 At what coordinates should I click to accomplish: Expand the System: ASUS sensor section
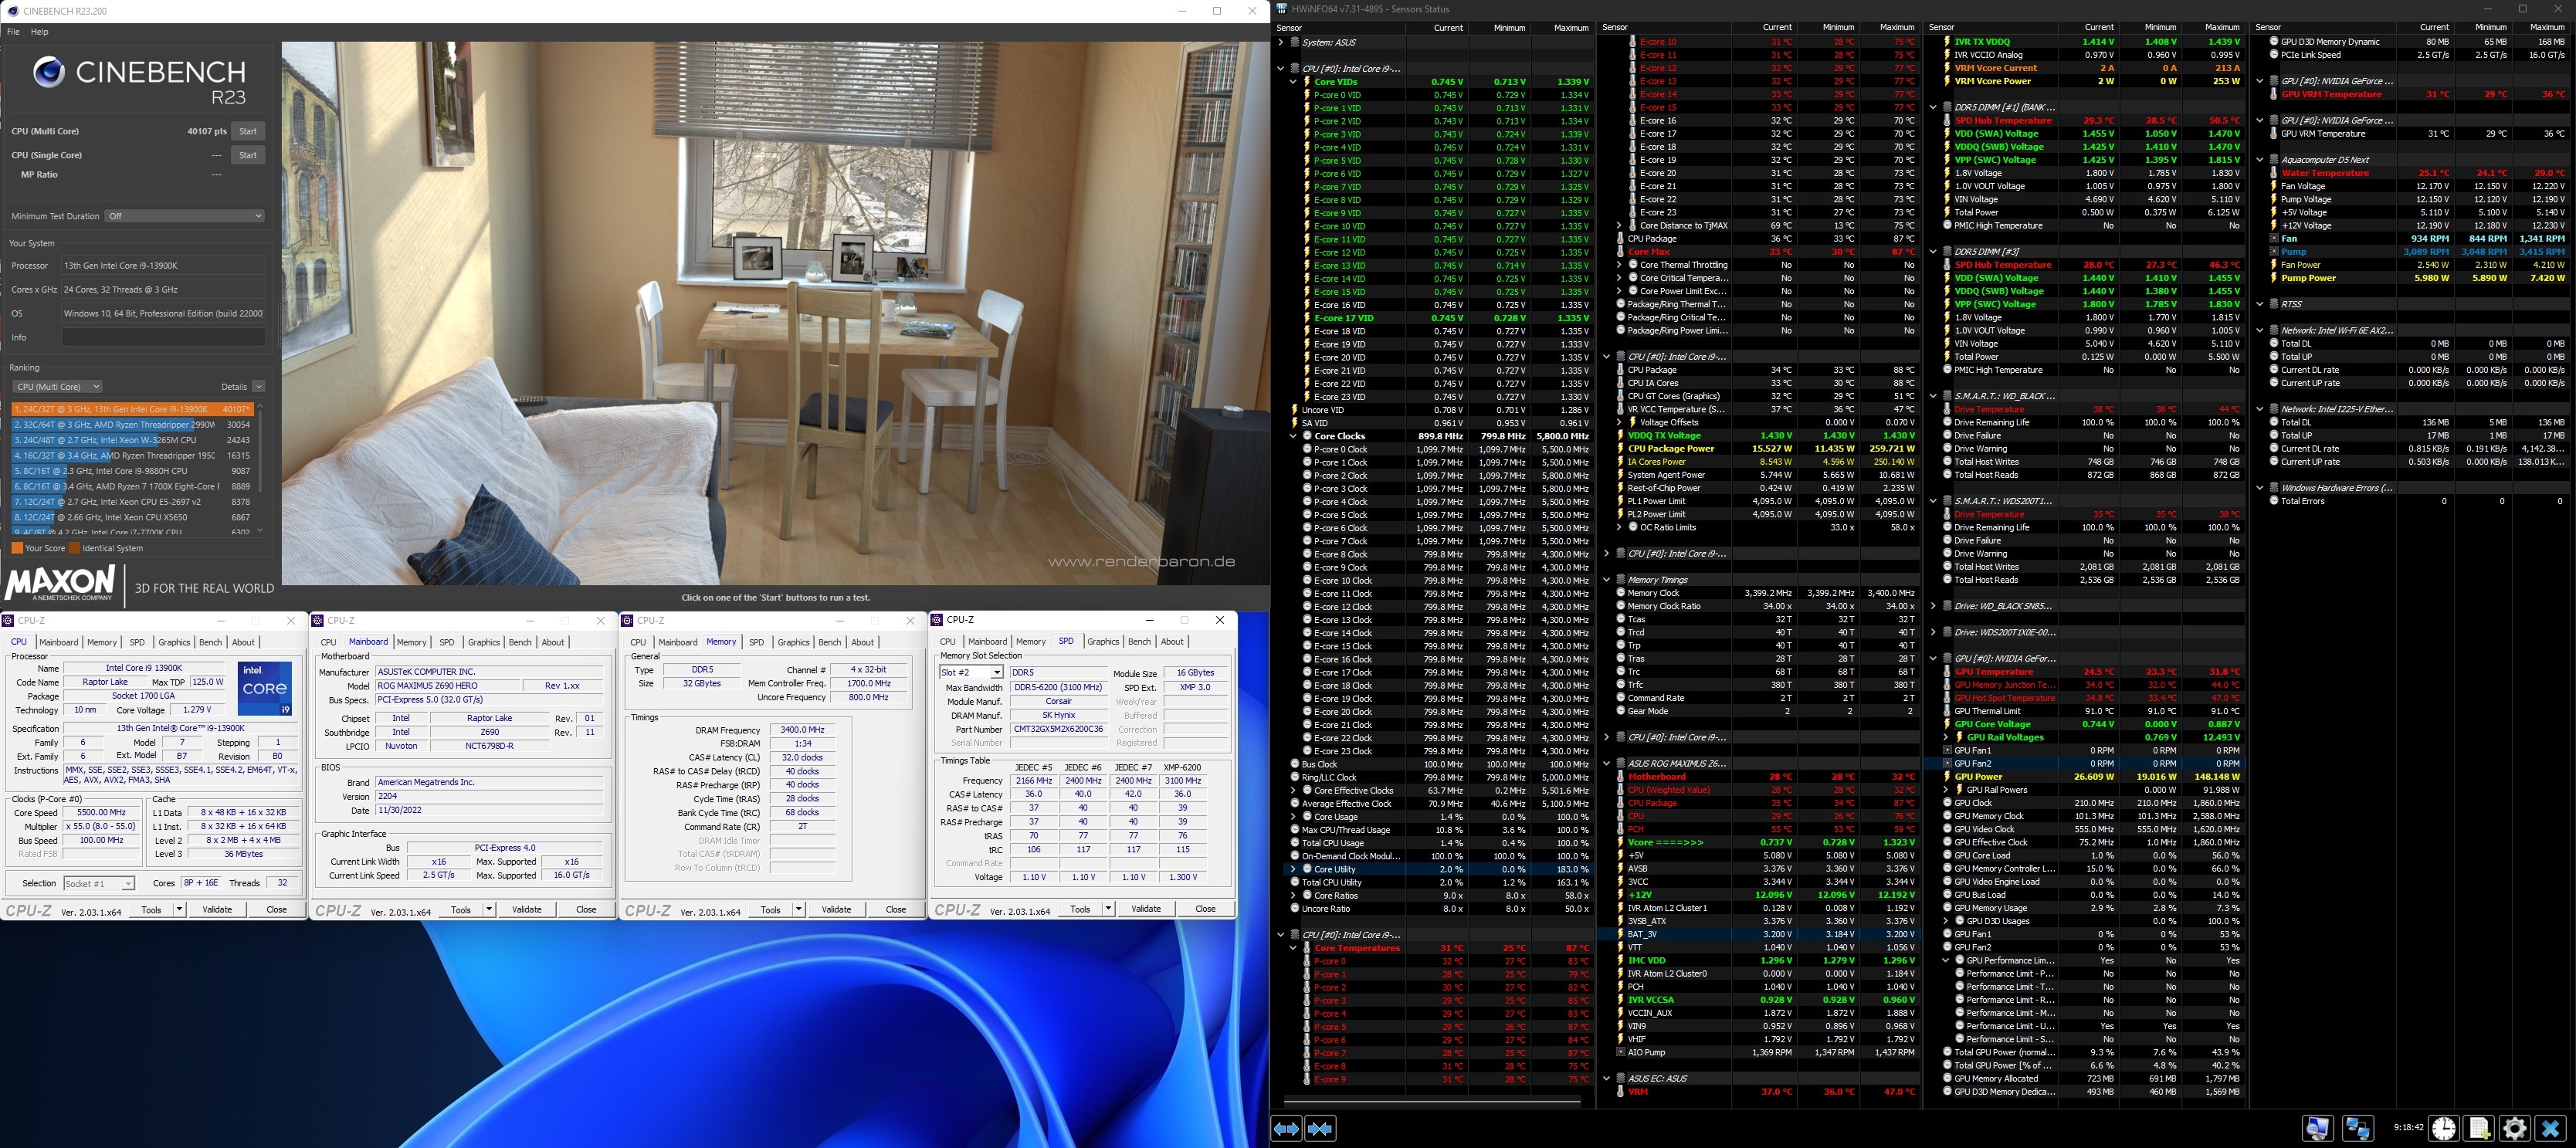[x=1280, y=42]
